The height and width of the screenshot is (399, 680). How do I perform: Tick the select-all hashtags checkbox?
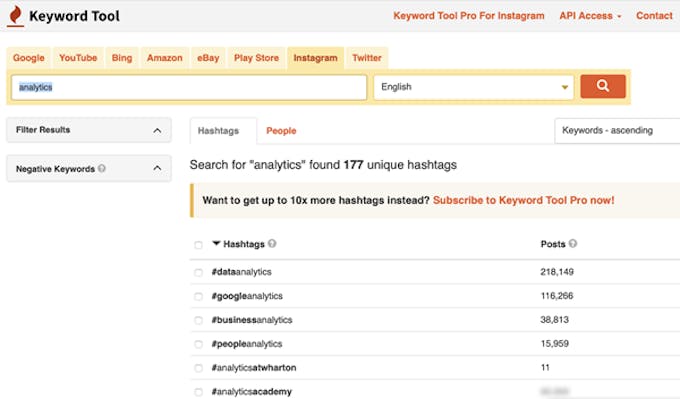click(198, 245)
